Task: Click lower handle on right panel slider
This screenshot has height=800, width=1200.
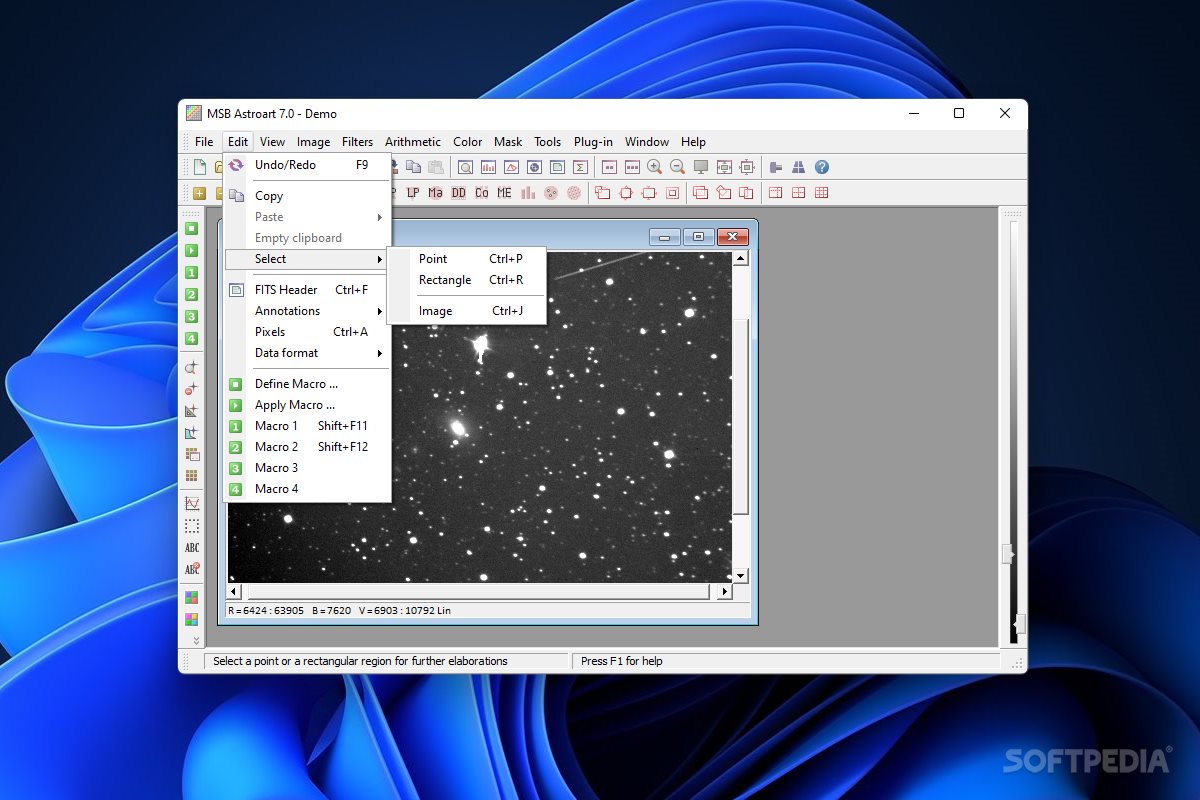Action: coord(1019,625)
